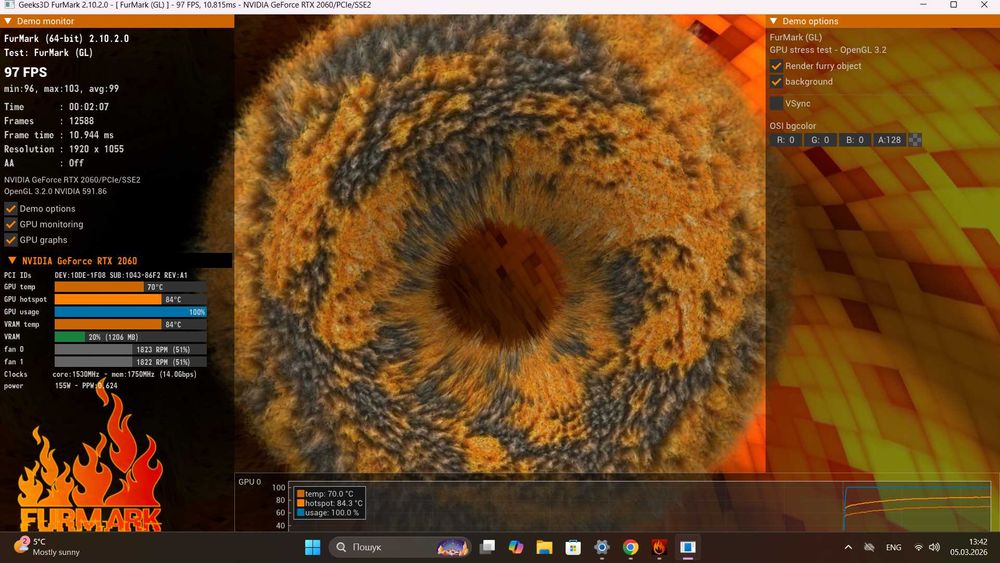The image size is (1000, 563).
Task: Open the weather widget 5°C
Action: (x=48, y=547)
